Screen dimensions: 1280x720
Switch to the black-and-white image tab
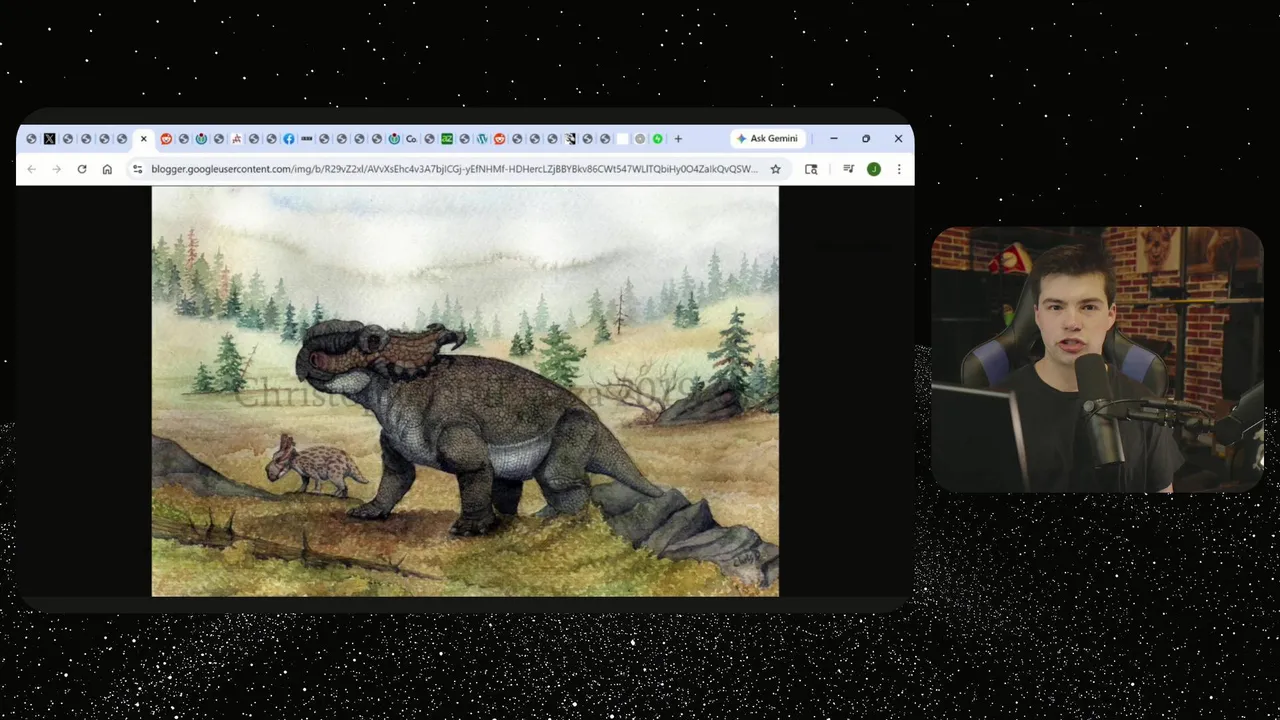click(570, 139)
